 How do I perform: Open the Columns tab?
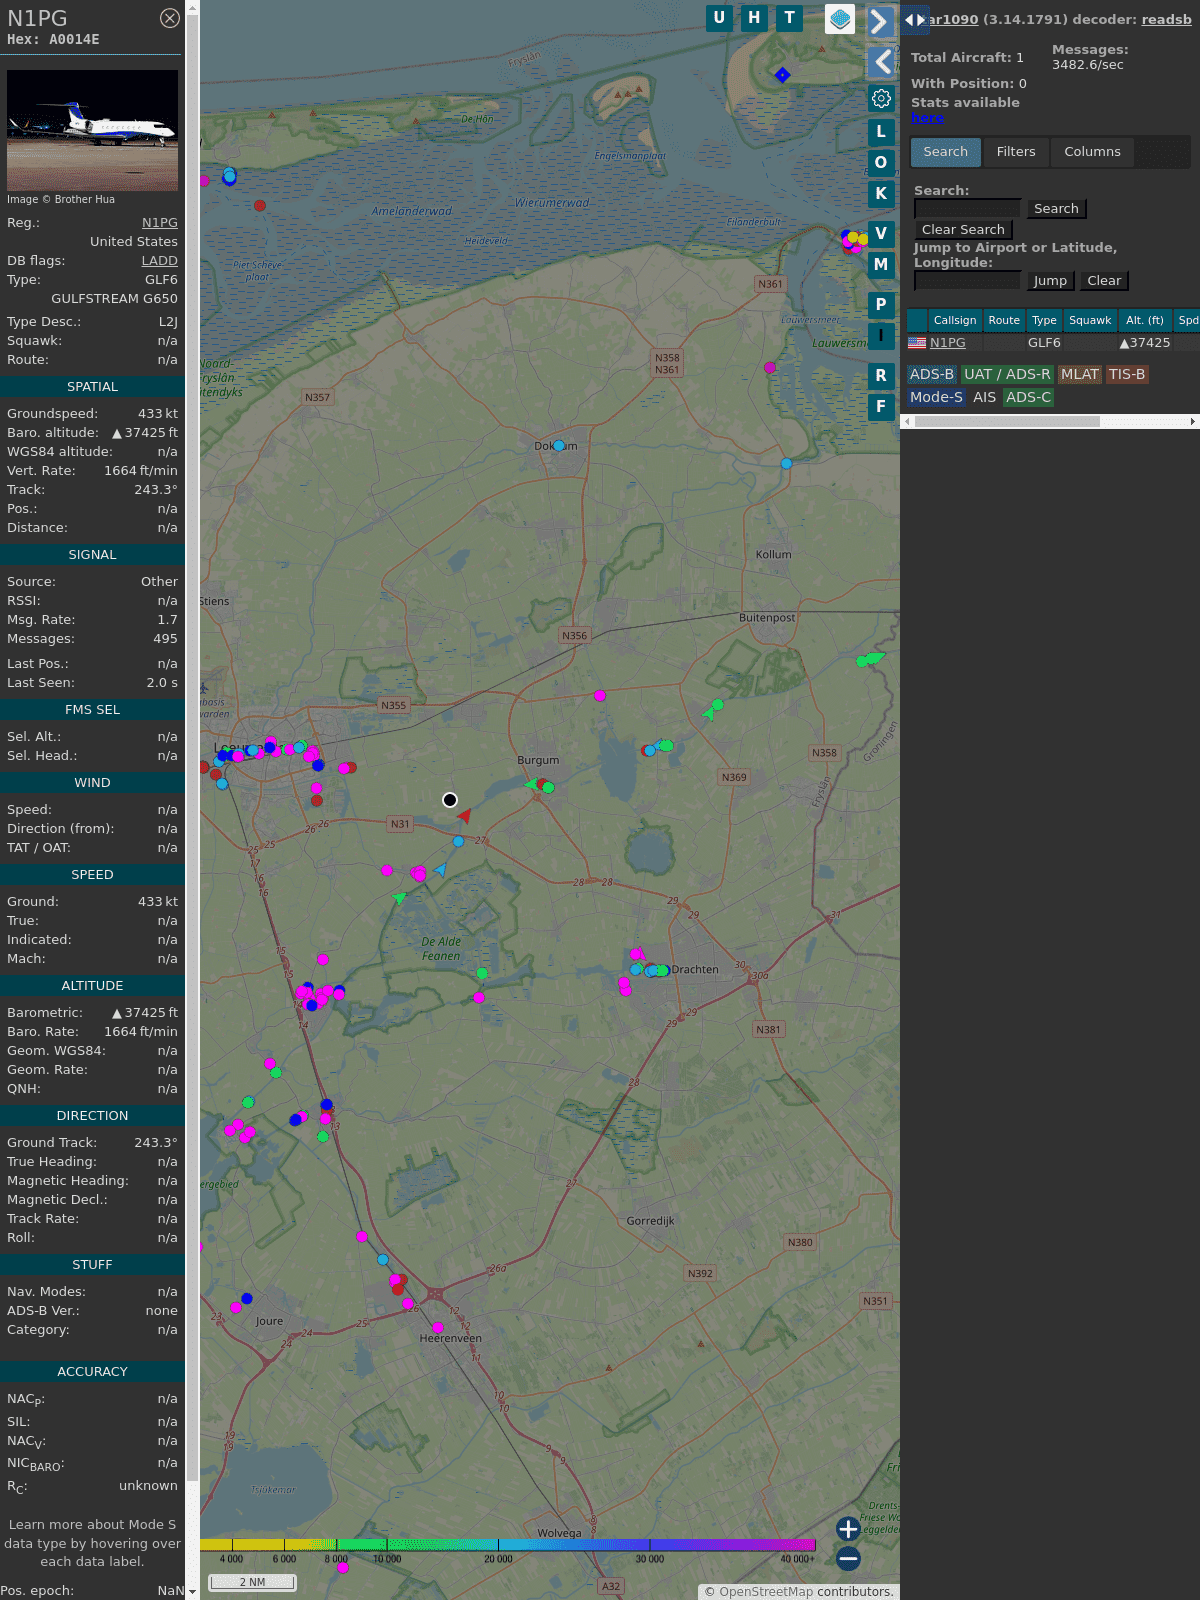1092,152
